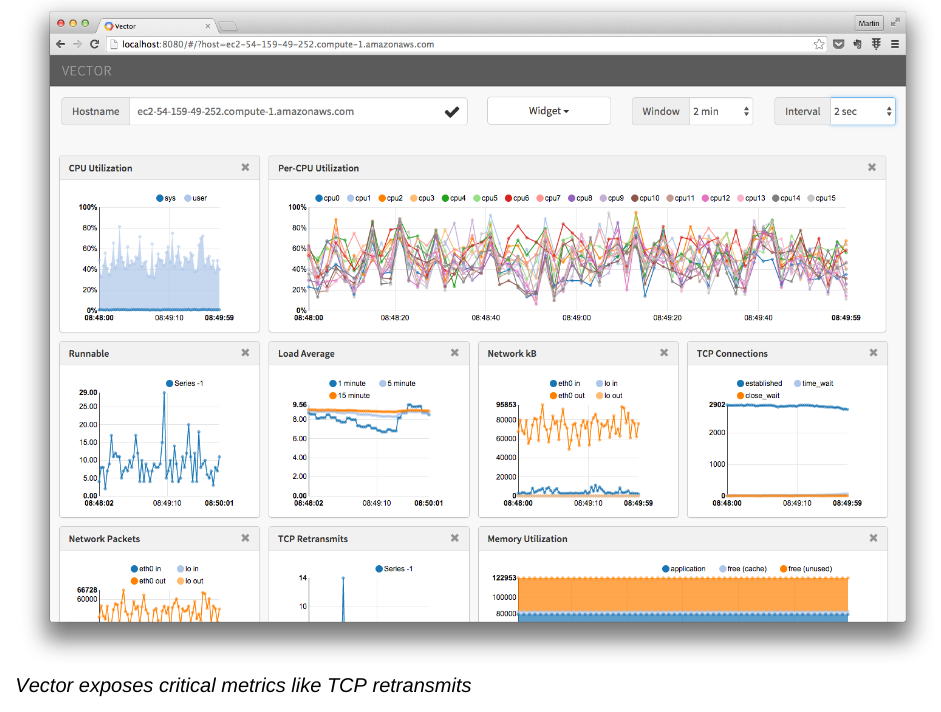This screenshot has width=941, height=712.
Task: Close the Per-CPU Utilization widget
Action: (x=871, y=168)
